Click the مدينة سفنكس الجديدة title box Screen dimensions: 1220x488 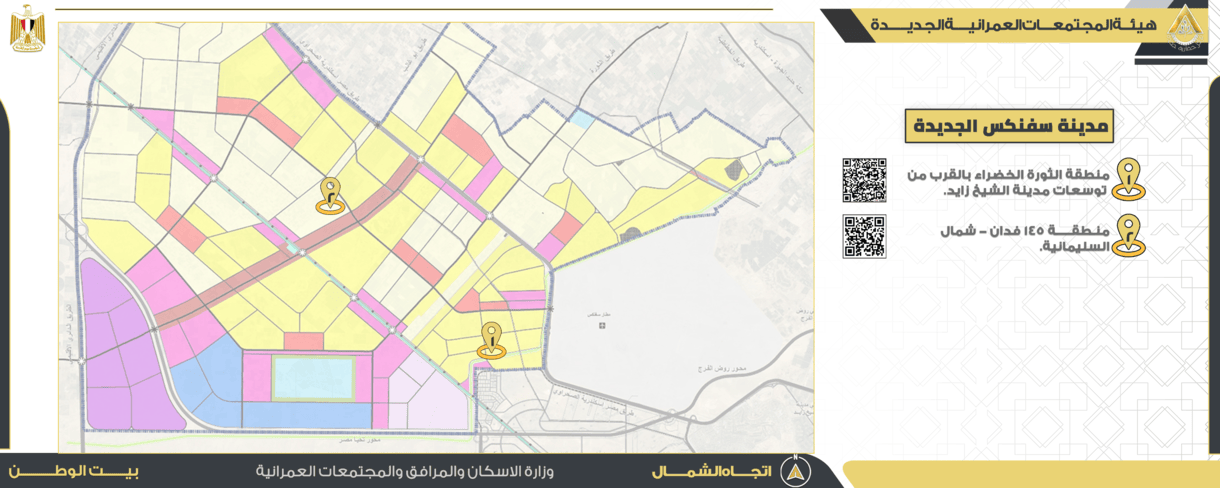click(x=1009, y=127)
